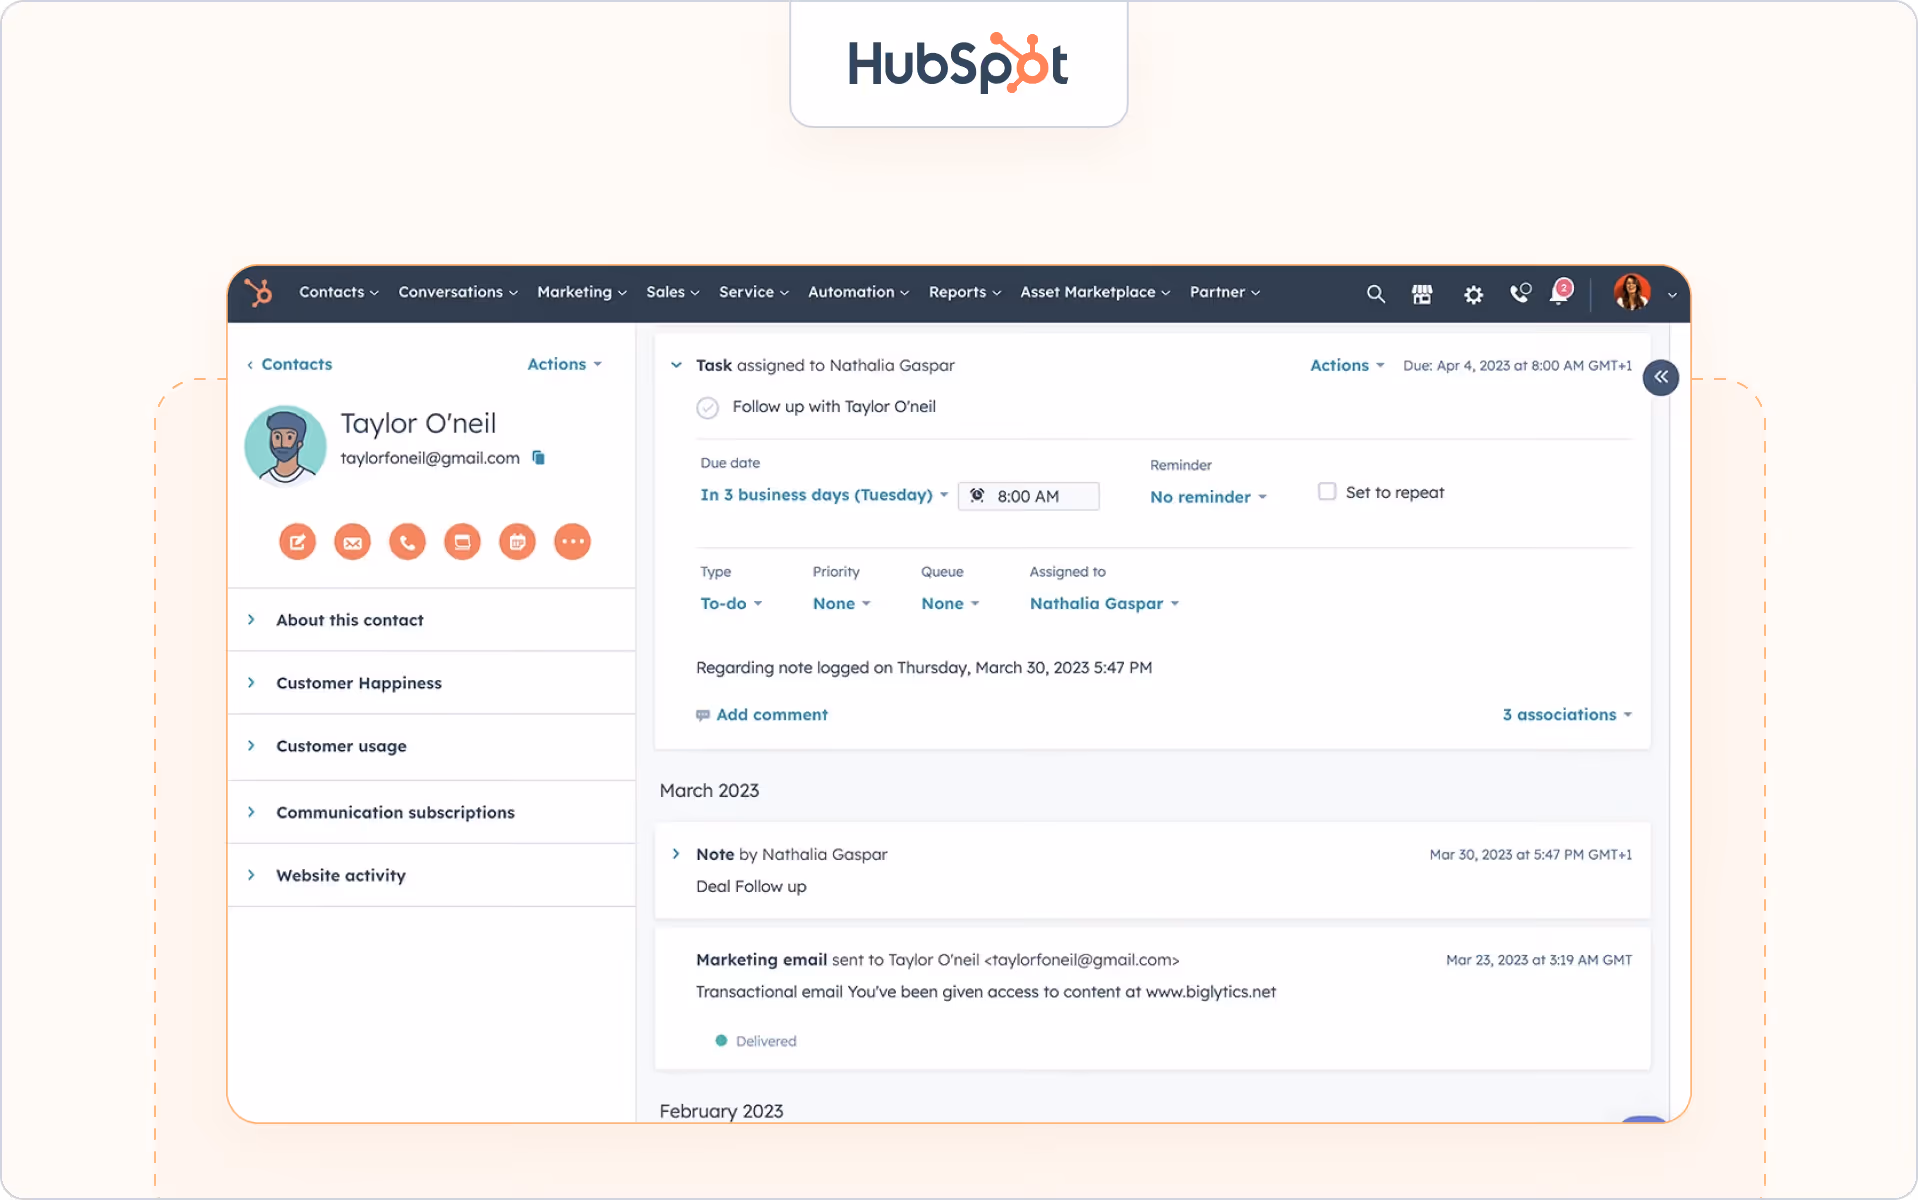Collapse the right sidebar double-chevron button
This screenshot has height=1200, width=1918.
pos(1660,377)
